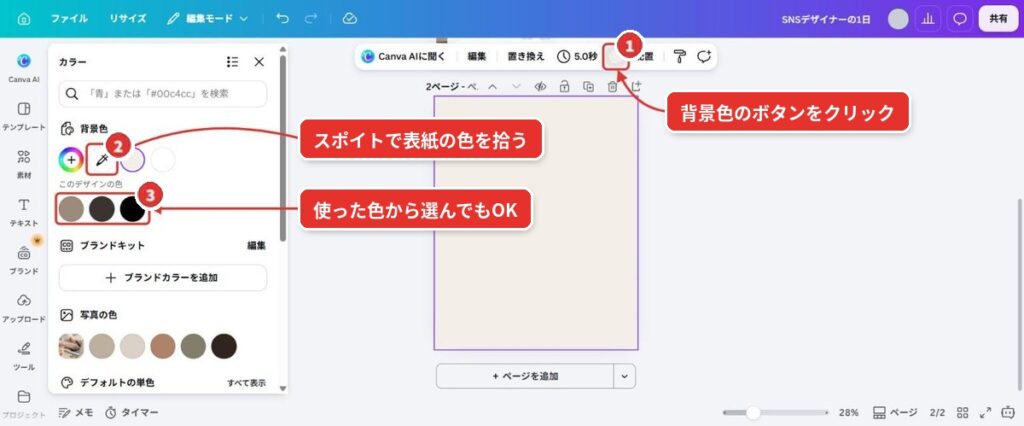Open the タイマー timer
Screen dimensions: 1024x426
[132, 413]
